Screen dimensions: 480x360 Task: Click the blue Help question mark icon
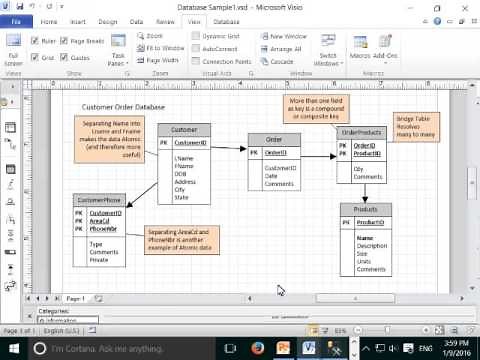[x=437, y=22]
